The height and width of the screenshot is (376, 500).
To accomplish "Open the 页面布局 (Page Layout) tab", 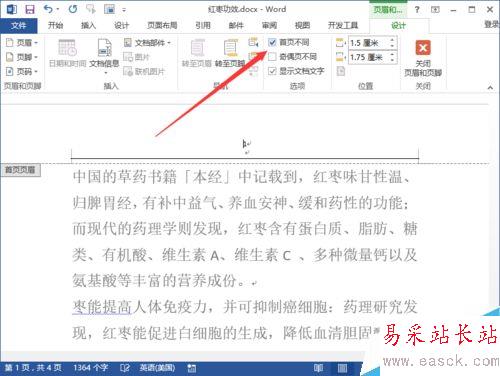I will [162, 25].
